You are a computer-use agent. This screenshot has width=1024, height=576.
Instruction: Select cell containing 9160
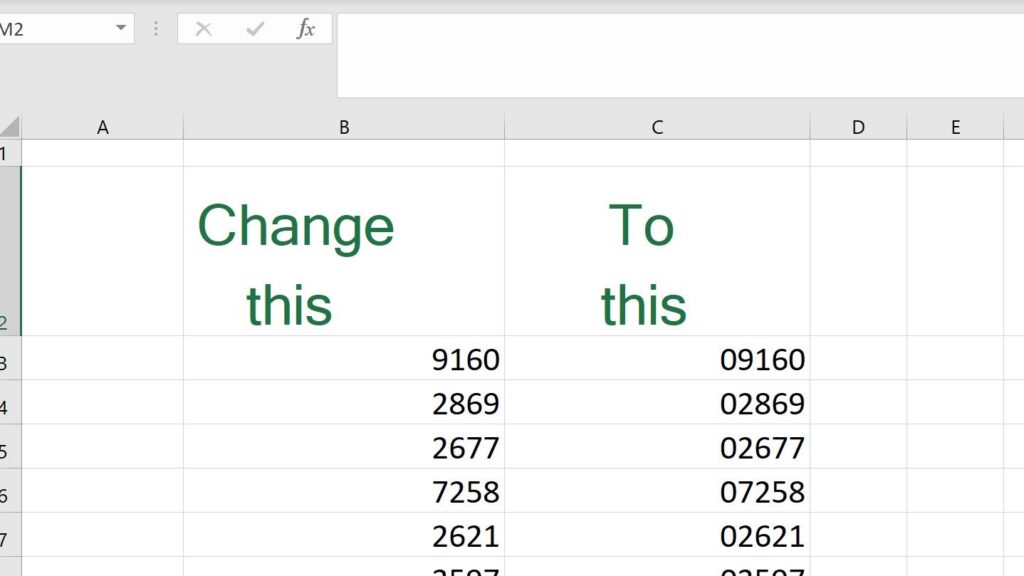tap(344, 359)
